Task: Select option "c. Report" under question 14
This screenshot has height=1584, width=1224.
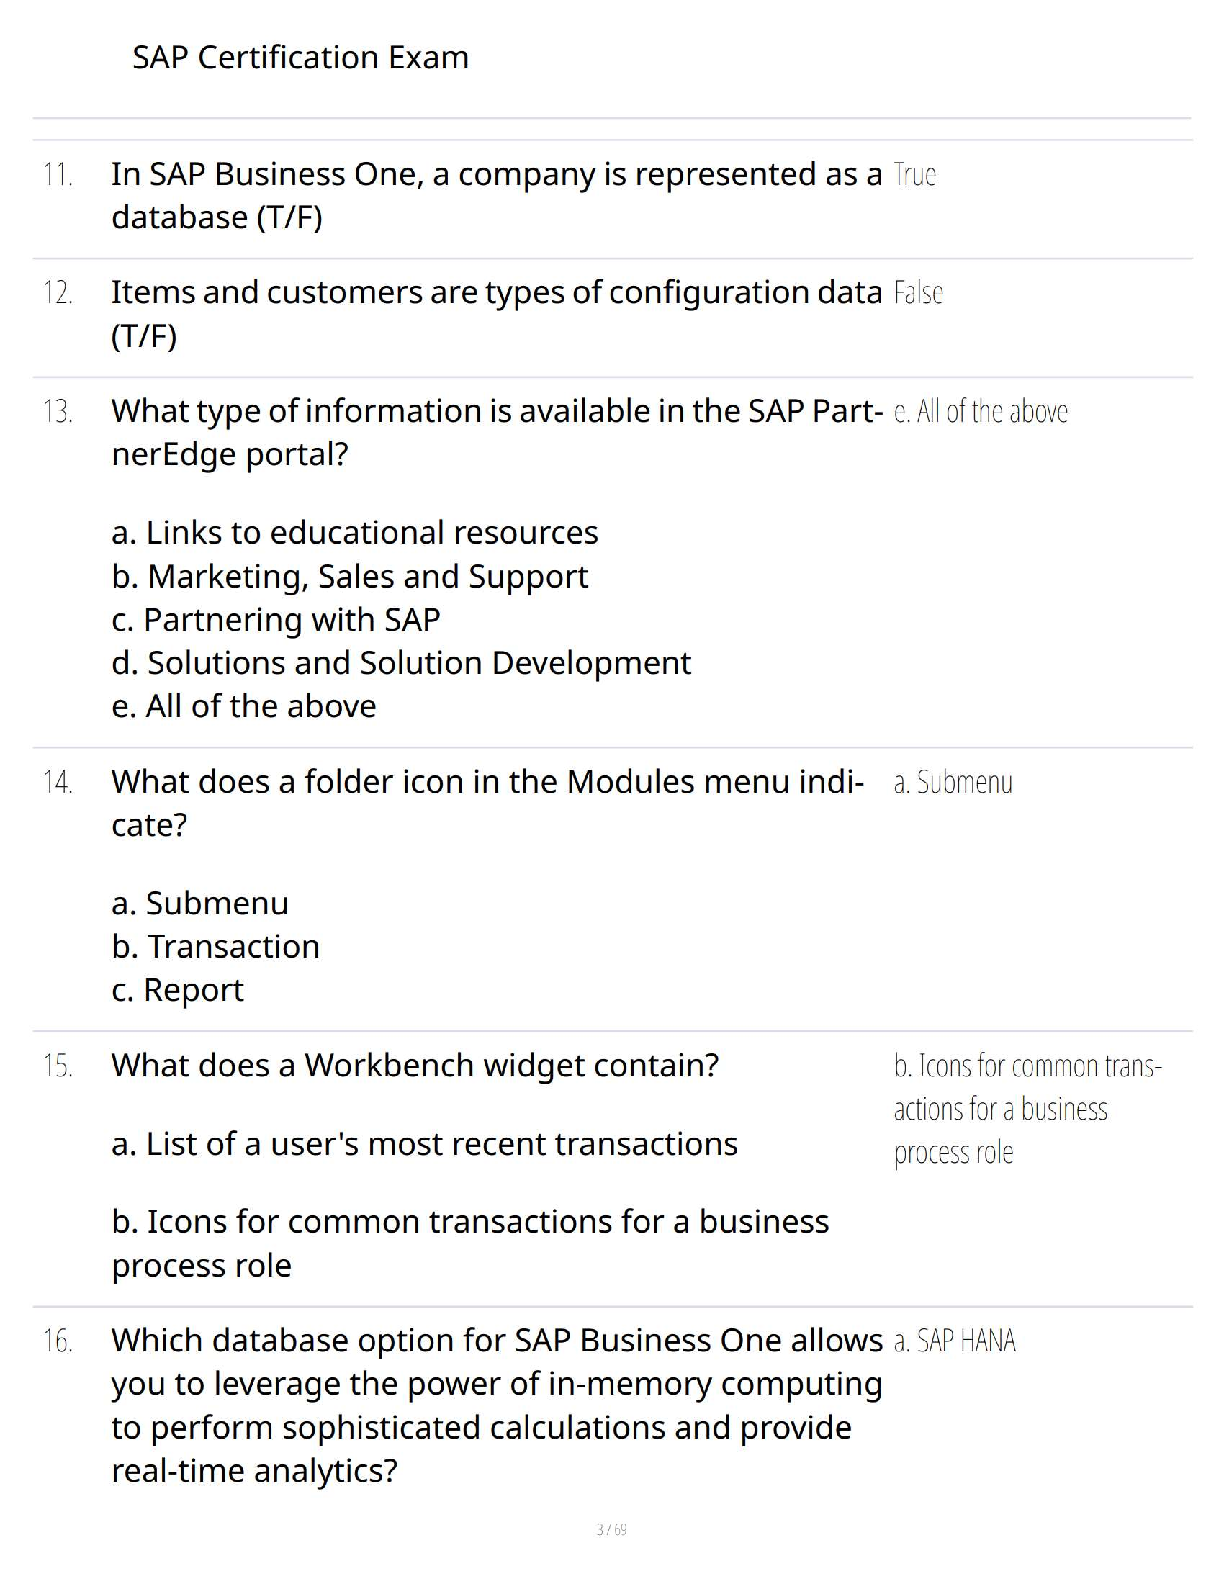Action: pyautogui.click(x=178, y=990)
